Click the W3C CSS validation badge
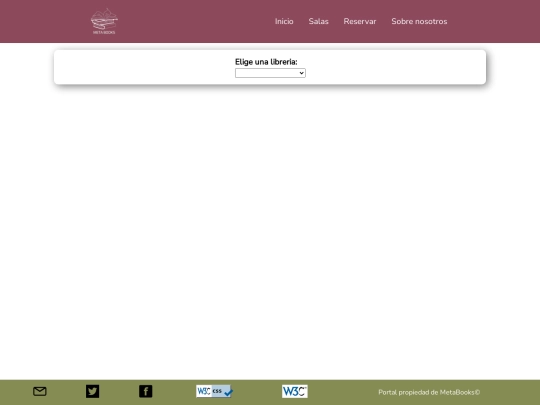540x405 pixels. tap(215, 391)
